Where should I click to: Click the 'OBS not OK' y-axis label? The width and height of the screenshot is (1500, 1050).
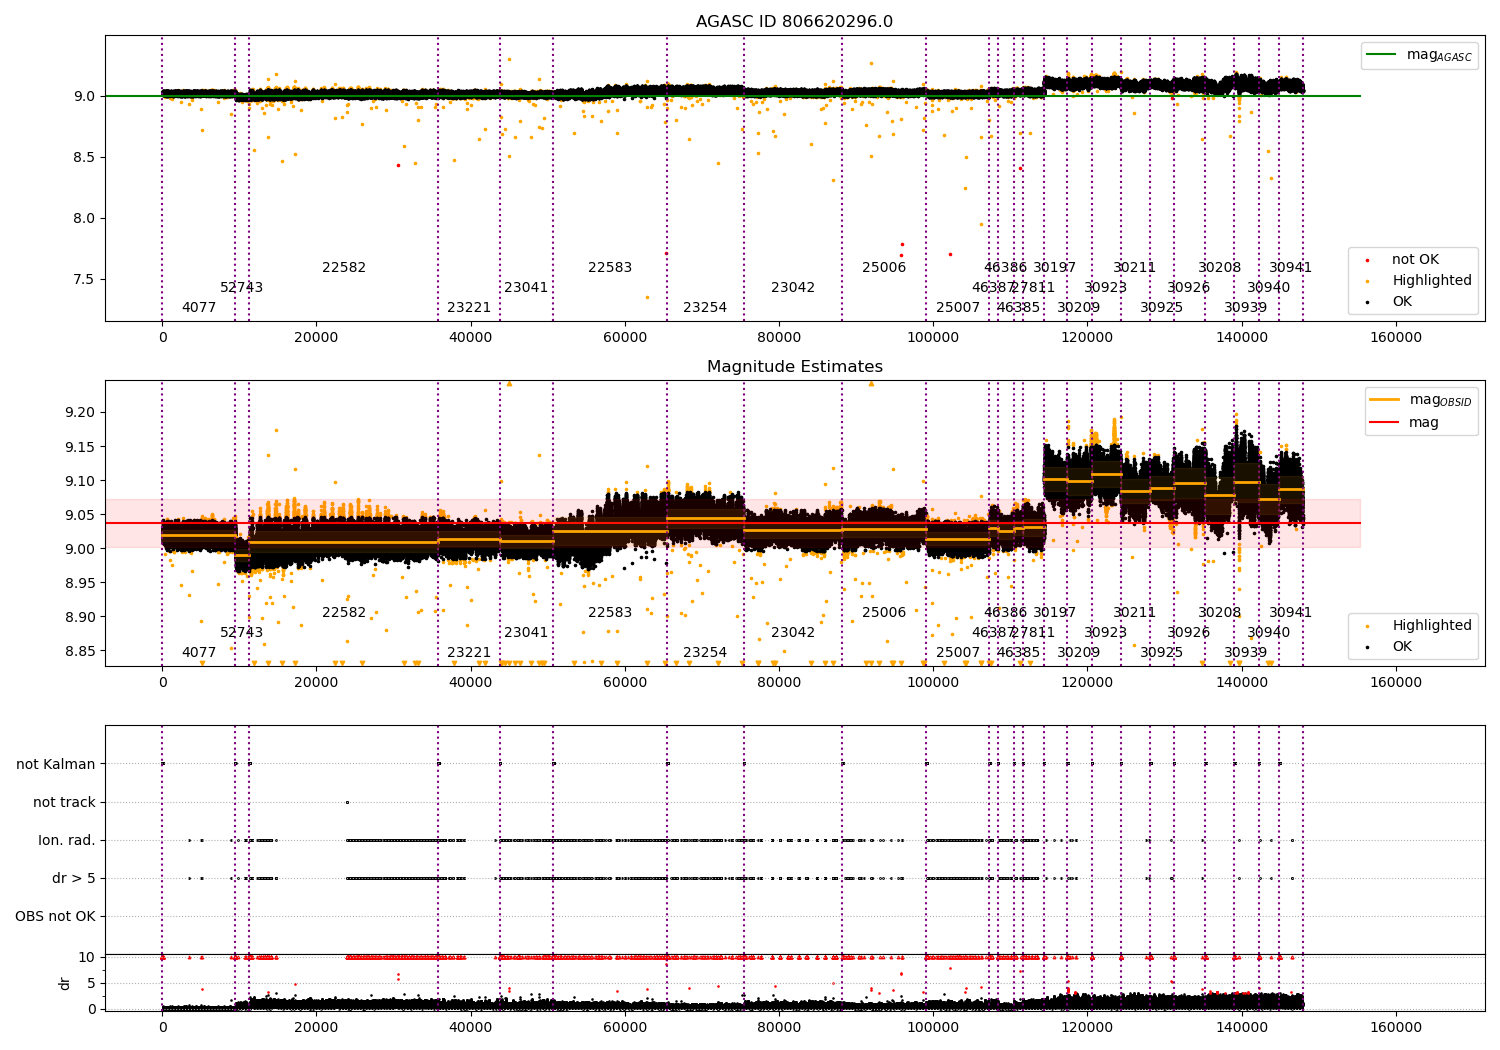coord(55,917)
